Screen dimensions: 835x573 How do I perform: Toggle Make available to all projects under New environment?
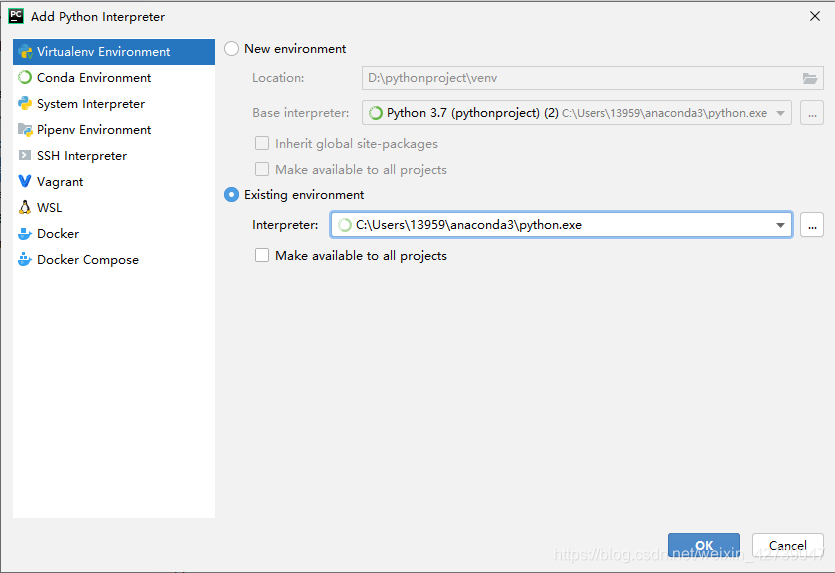[x=262, y=169]
